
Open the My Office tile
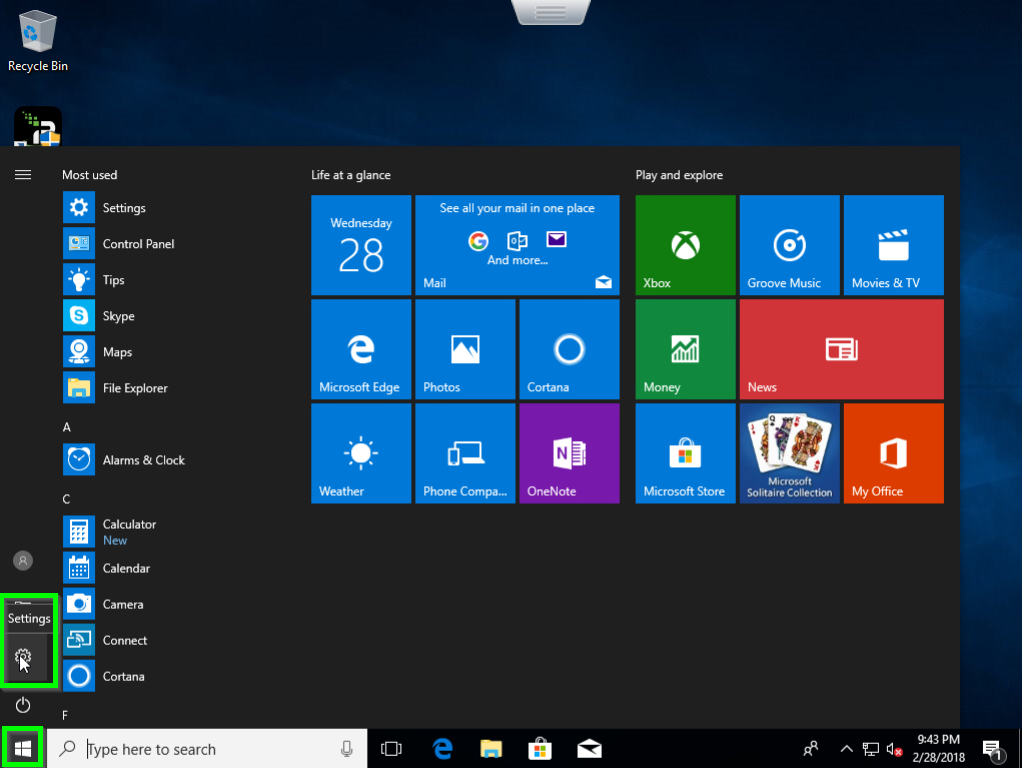point(894,453)
